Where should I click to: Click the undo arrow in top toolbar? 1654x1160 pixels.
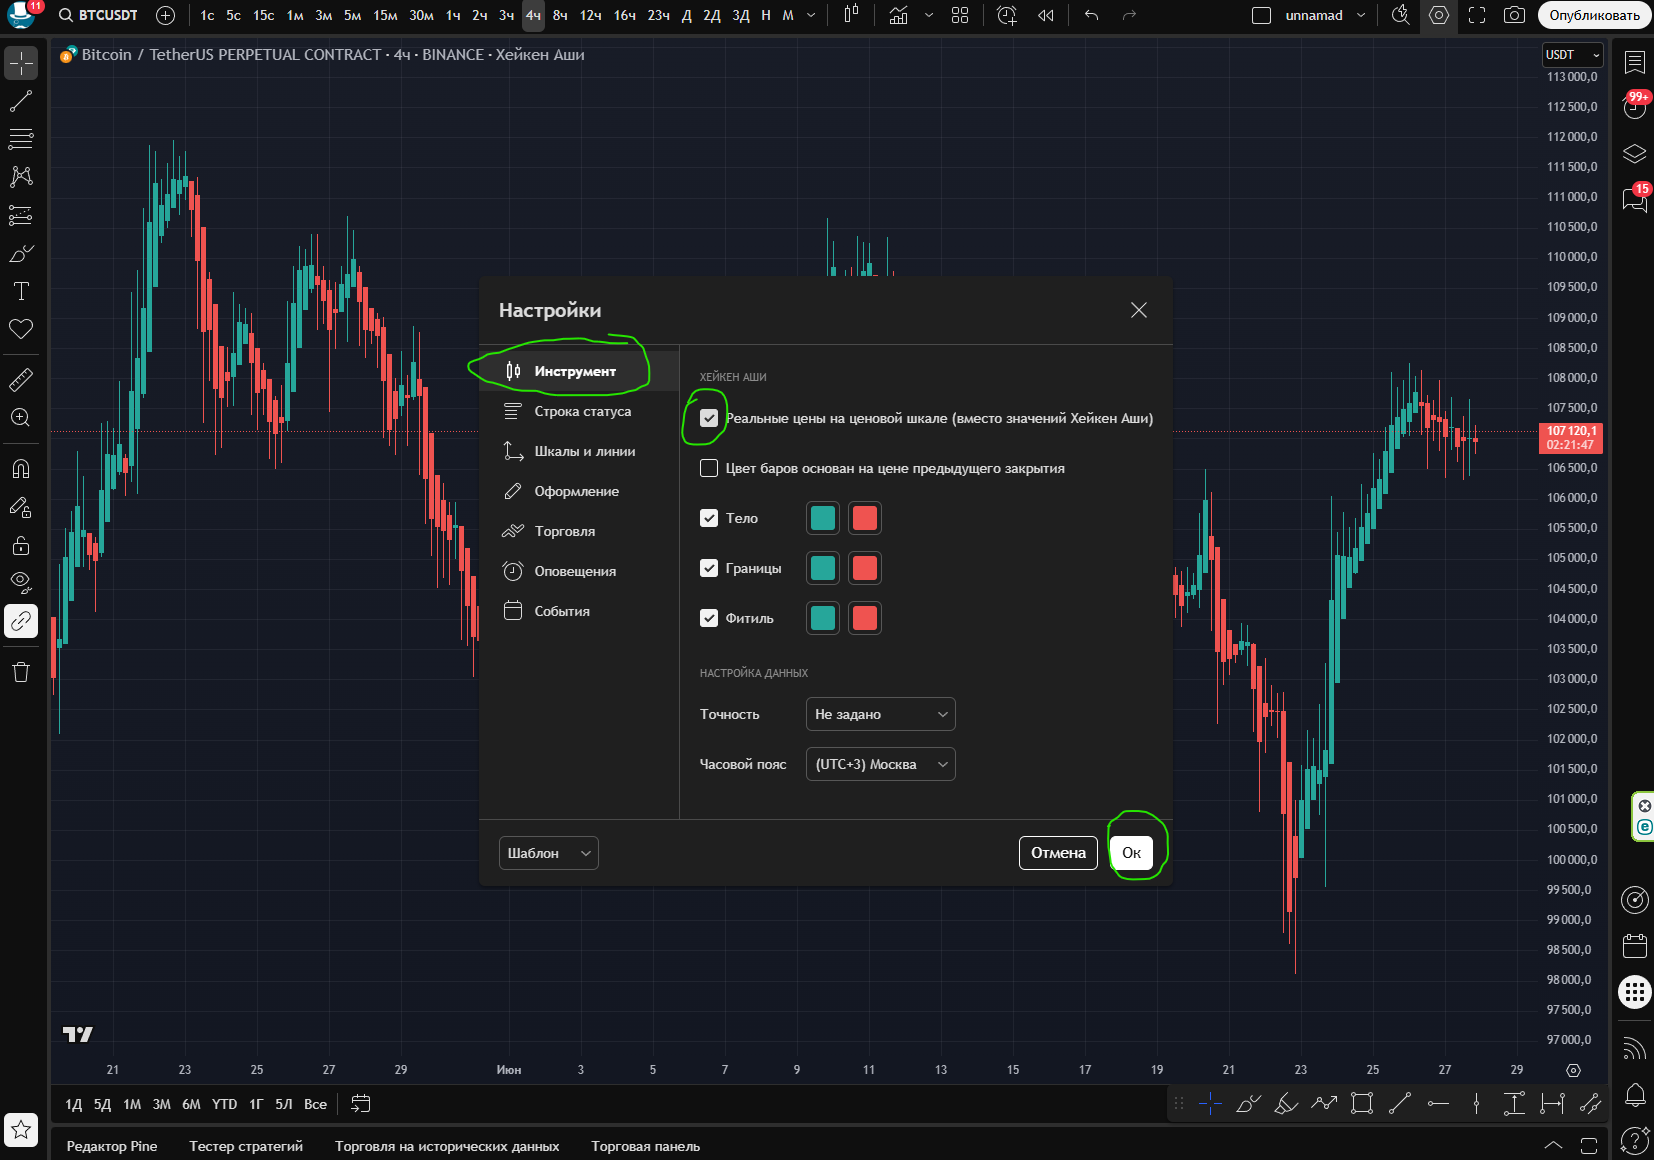point(1092,15)
